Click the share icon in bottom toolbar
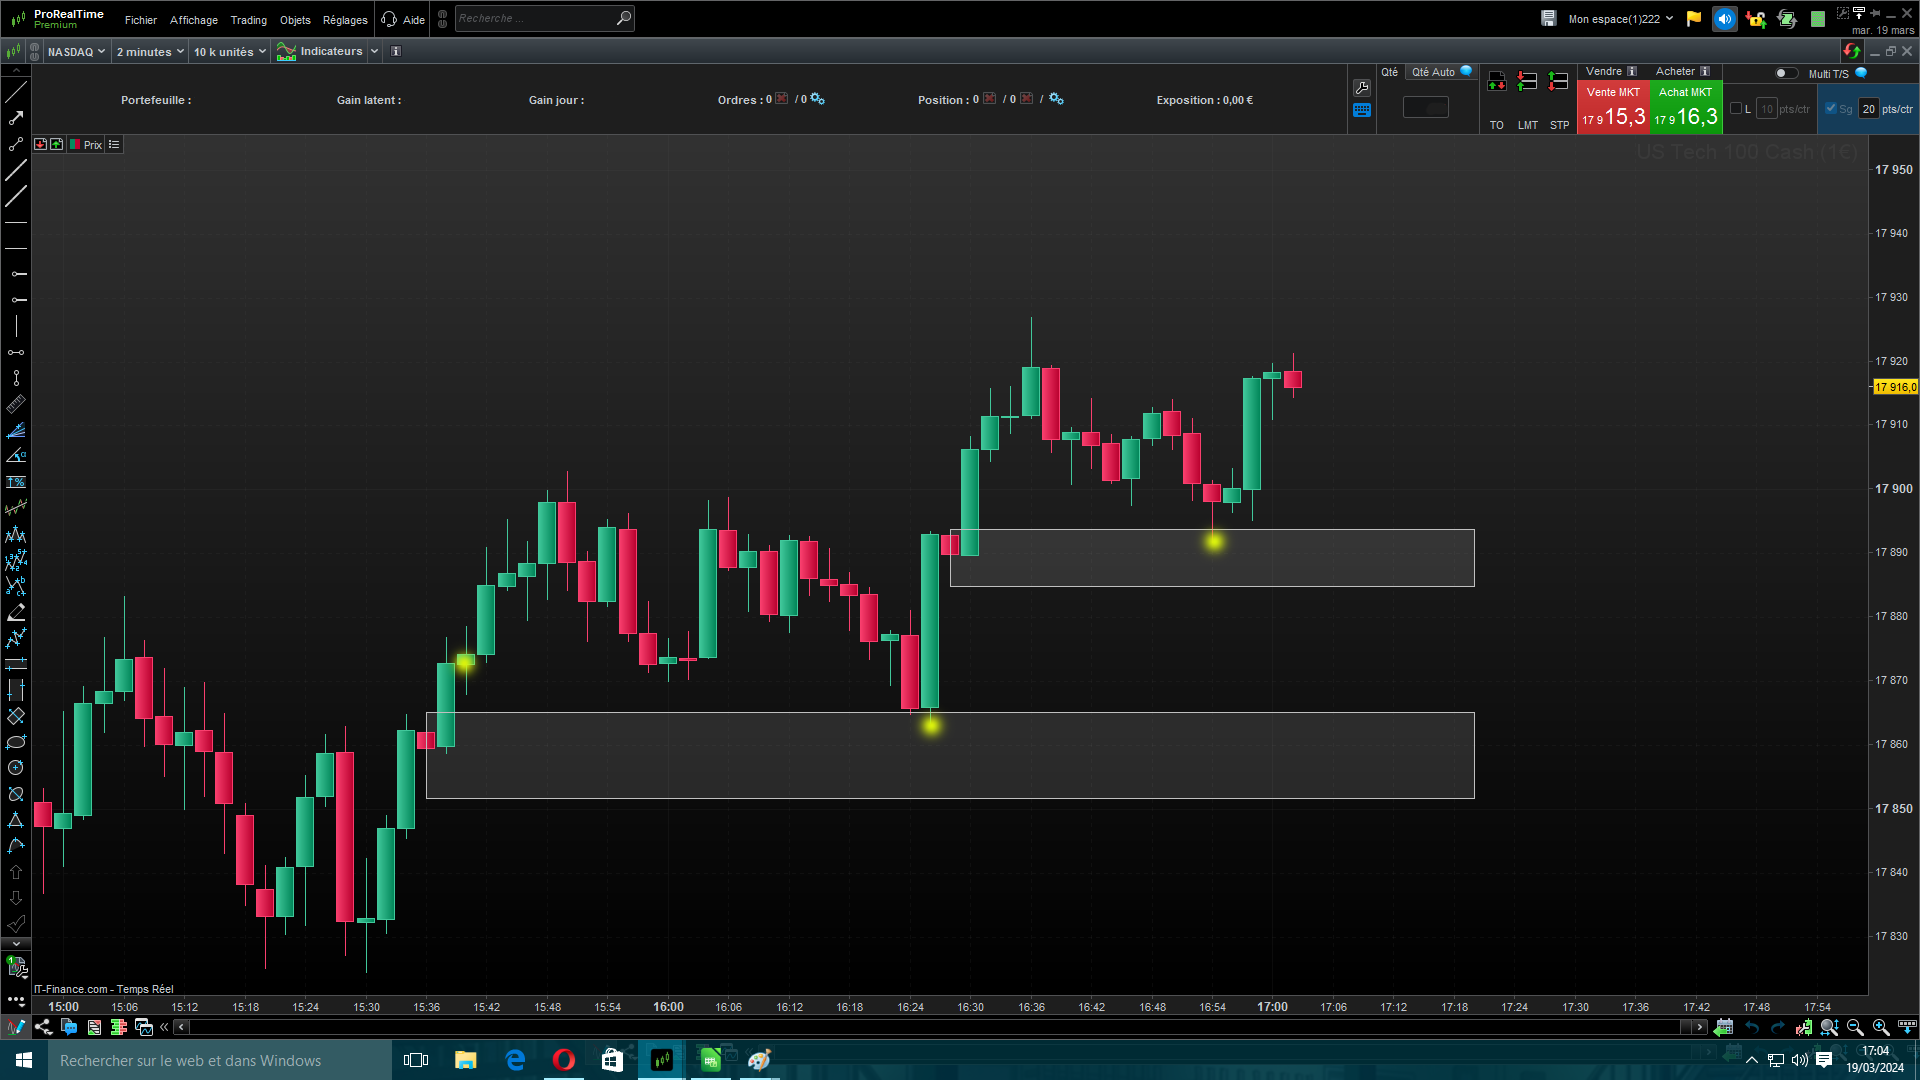 coord(43,1027)
